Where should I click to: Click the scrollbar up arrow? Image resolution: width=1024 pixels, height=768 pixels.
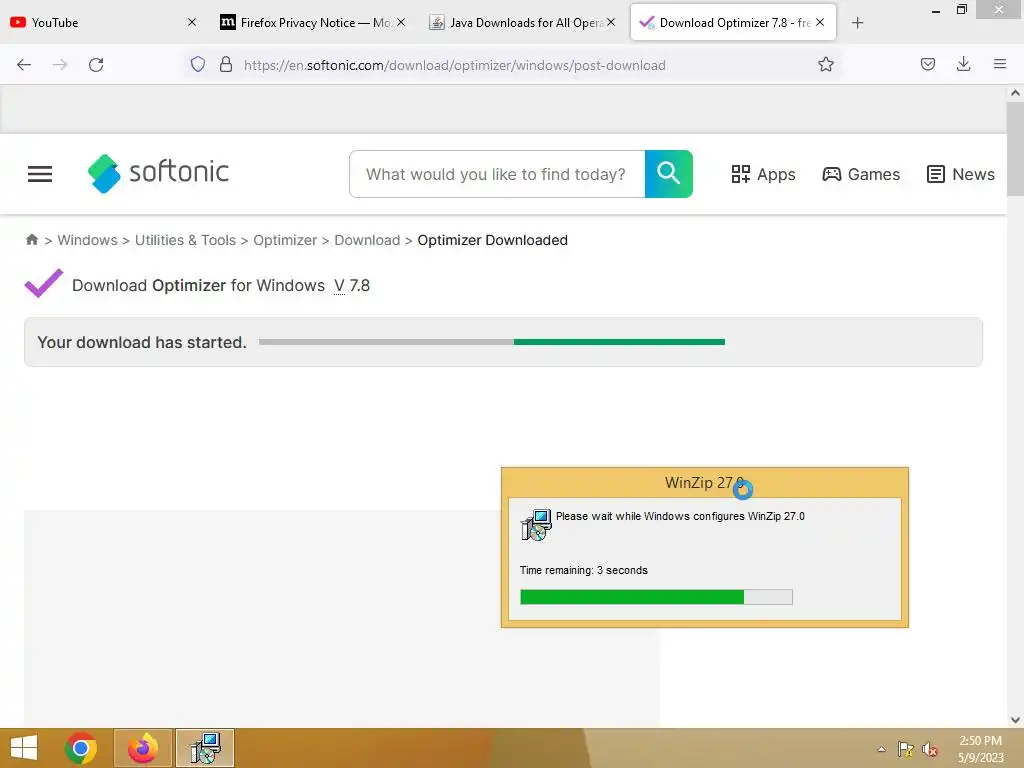coord(1015,93)
